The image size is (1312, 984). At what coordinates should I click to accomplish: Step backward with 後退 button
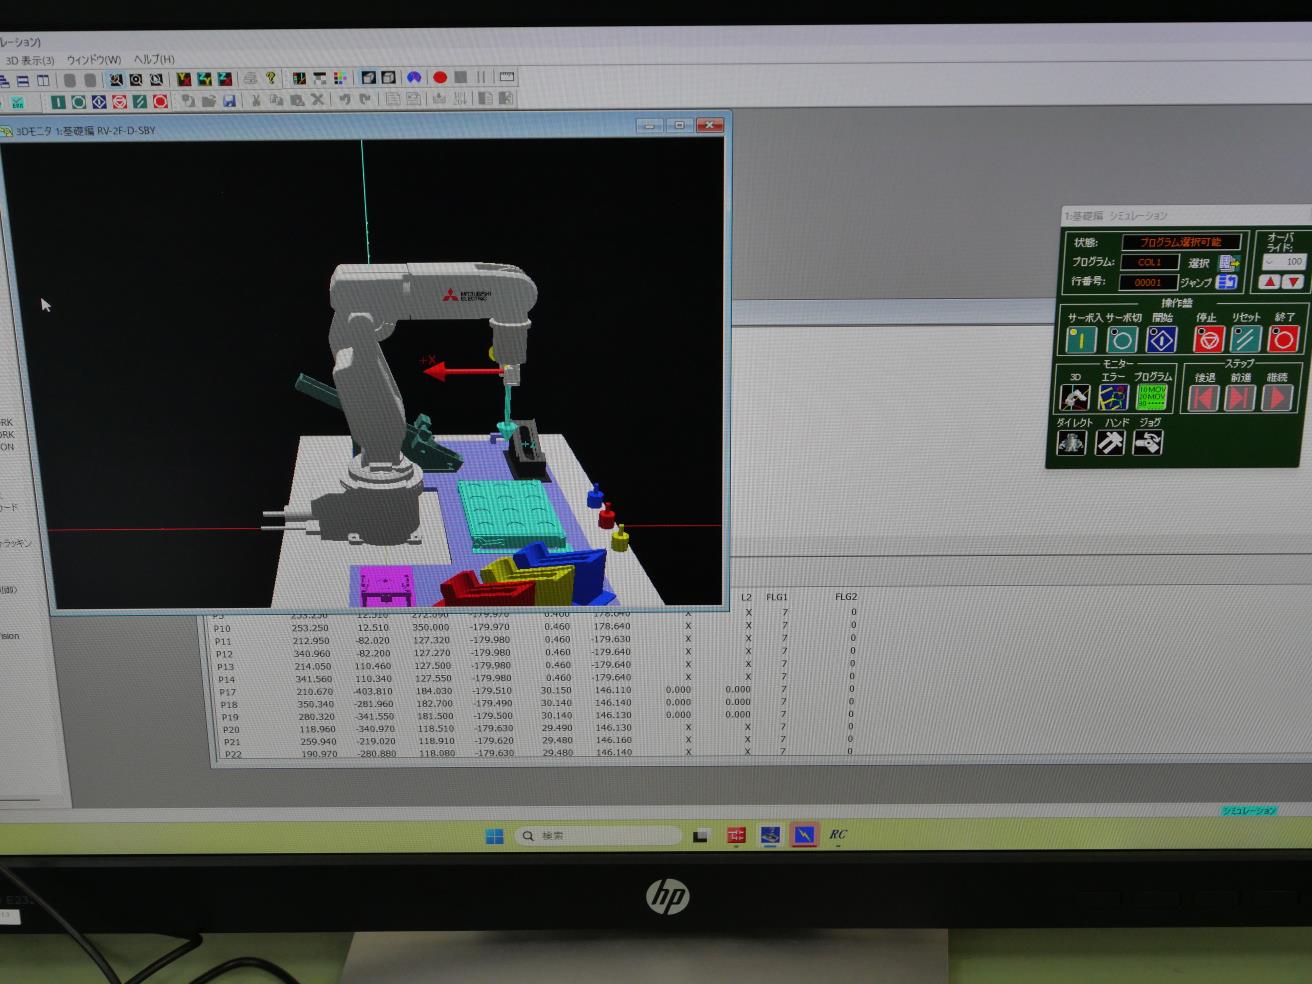click(1203, 398)
